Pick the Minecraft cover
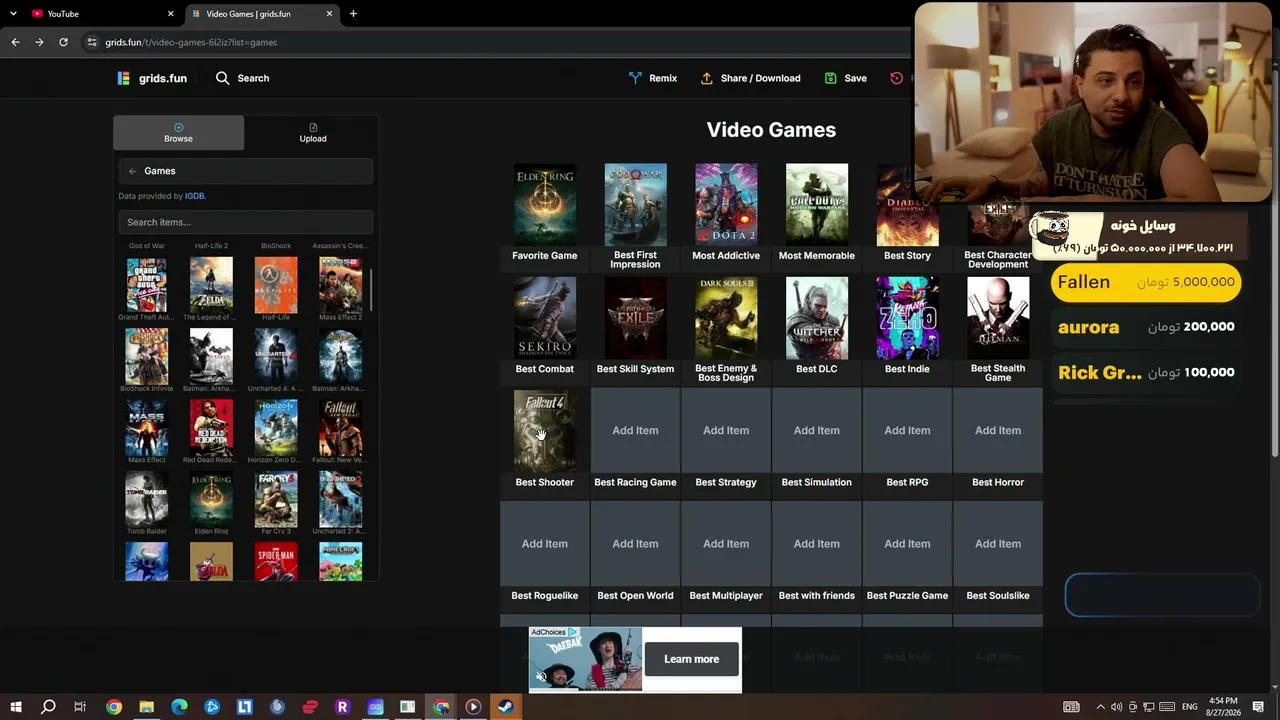The width and height of the screenshot is (1280, 720). pos(341,561)
